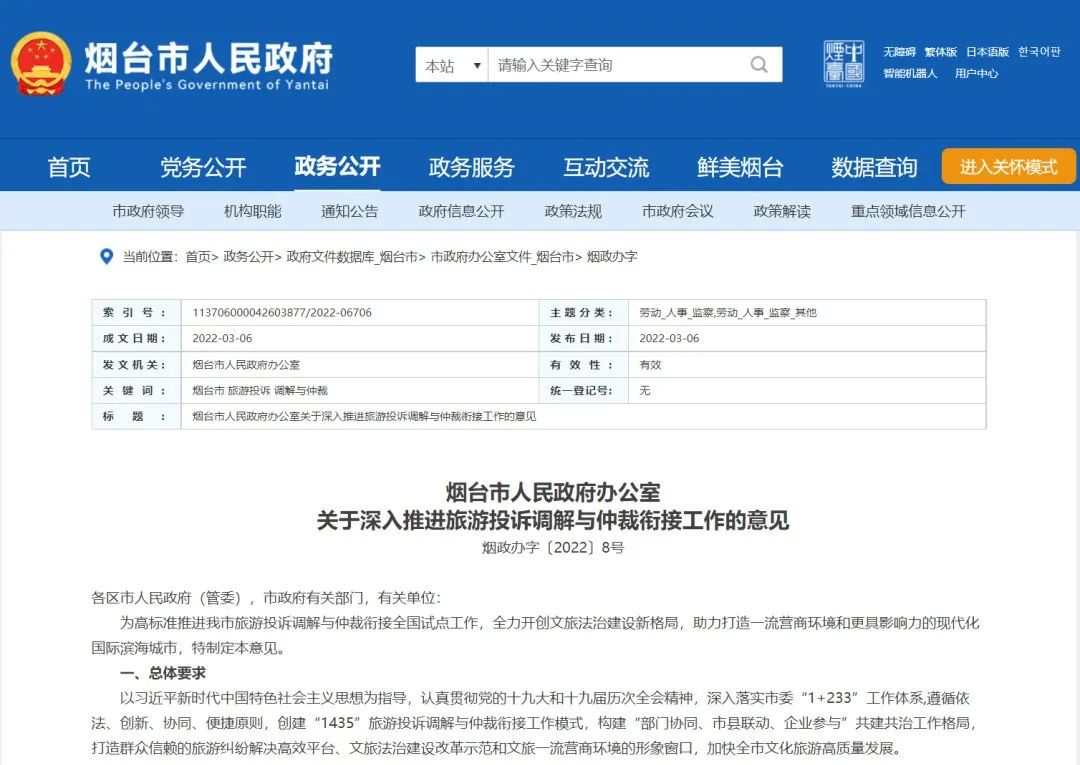Click the document number 烟政办字〔2022〕8号
This screenshot has width=1080, height=765.
pyautogui.click(x=552, y=548)
